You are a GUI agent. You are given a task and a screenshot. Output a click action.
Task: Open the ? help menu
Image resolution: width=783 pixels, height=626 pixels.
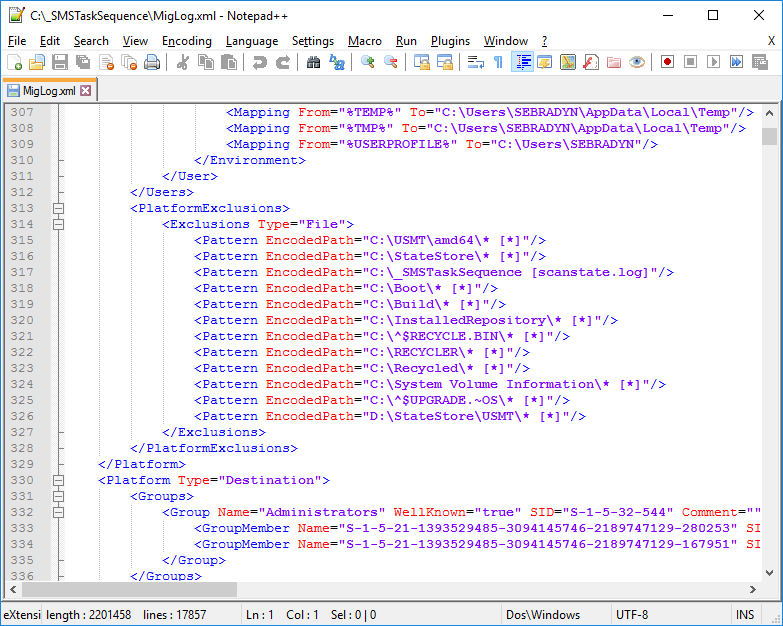tap(544, 41)
